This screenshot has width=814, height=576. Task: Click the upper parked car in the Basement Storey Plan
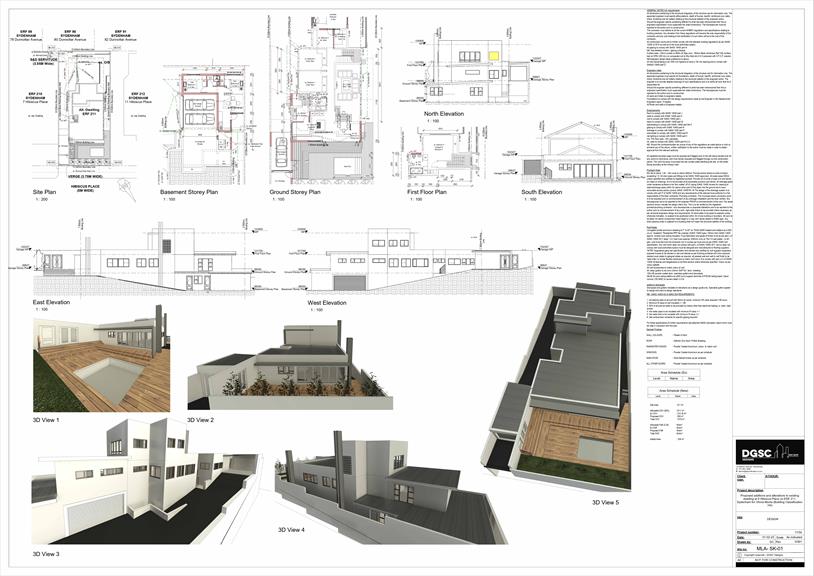pos(200,104)
